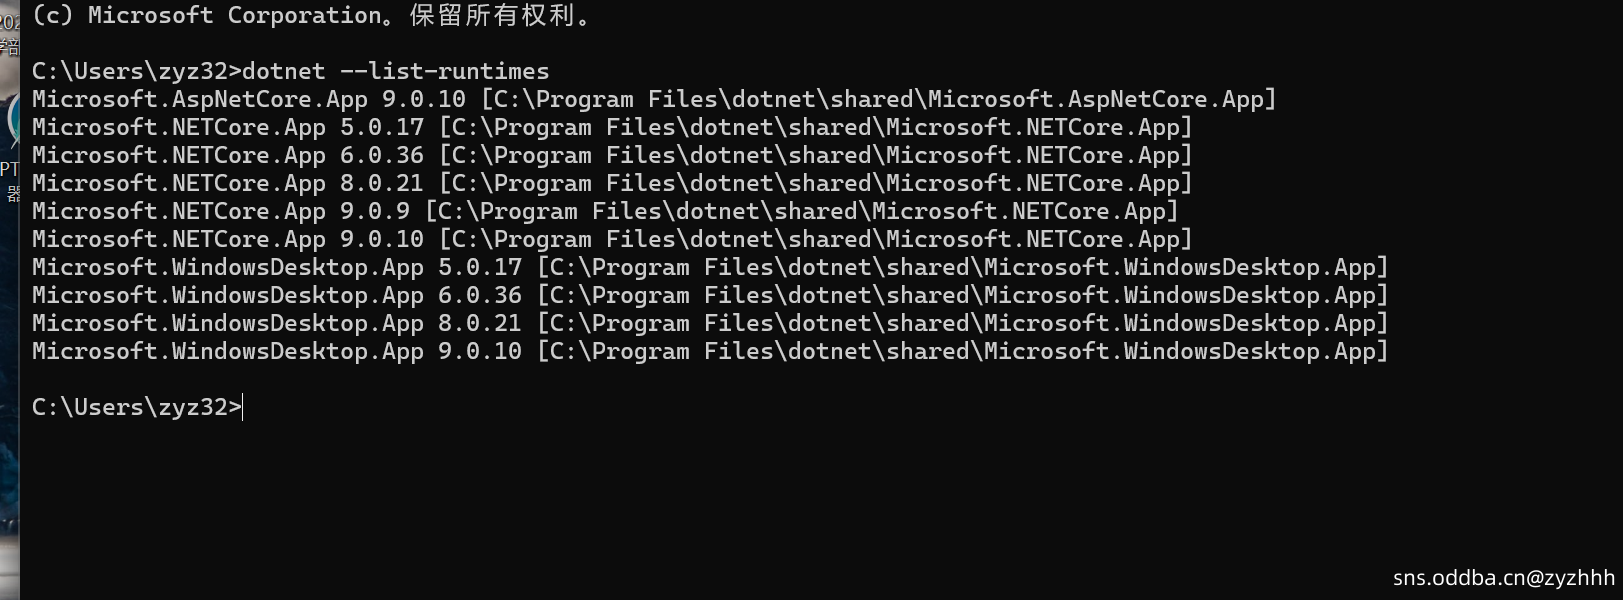Click the version 9.0.10 on the AspNetCore line
Viewport: 1623px width, 600px height.
tap(424, 100)
